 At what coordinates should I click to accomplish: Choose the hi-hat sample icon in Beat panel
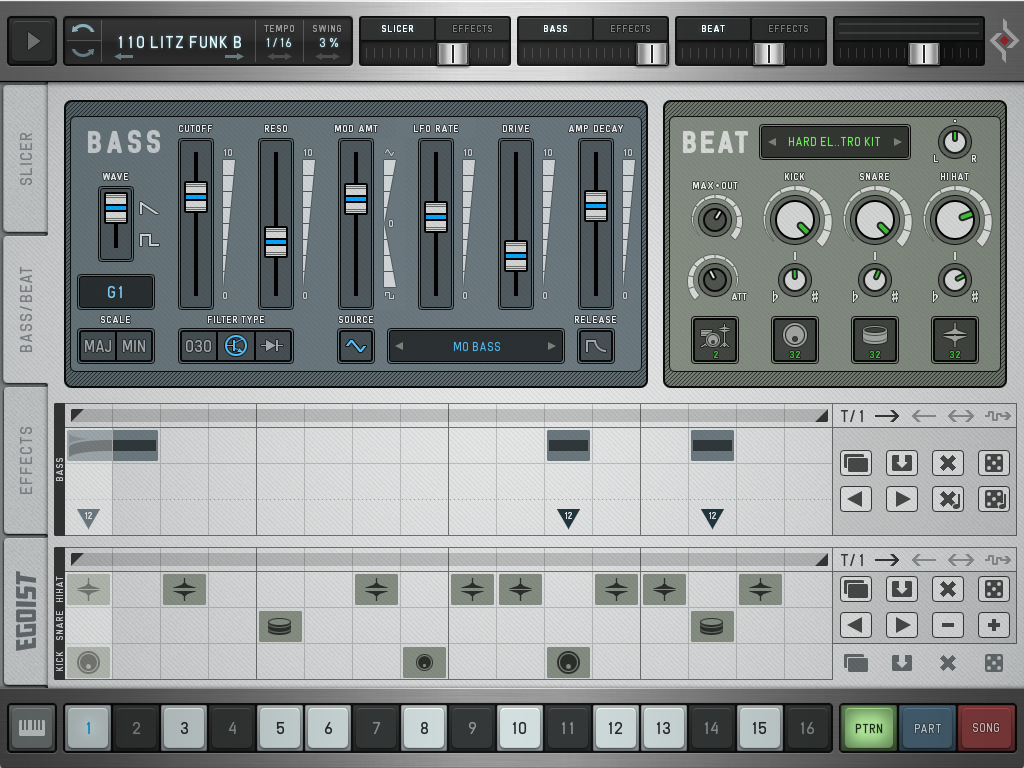955,340
